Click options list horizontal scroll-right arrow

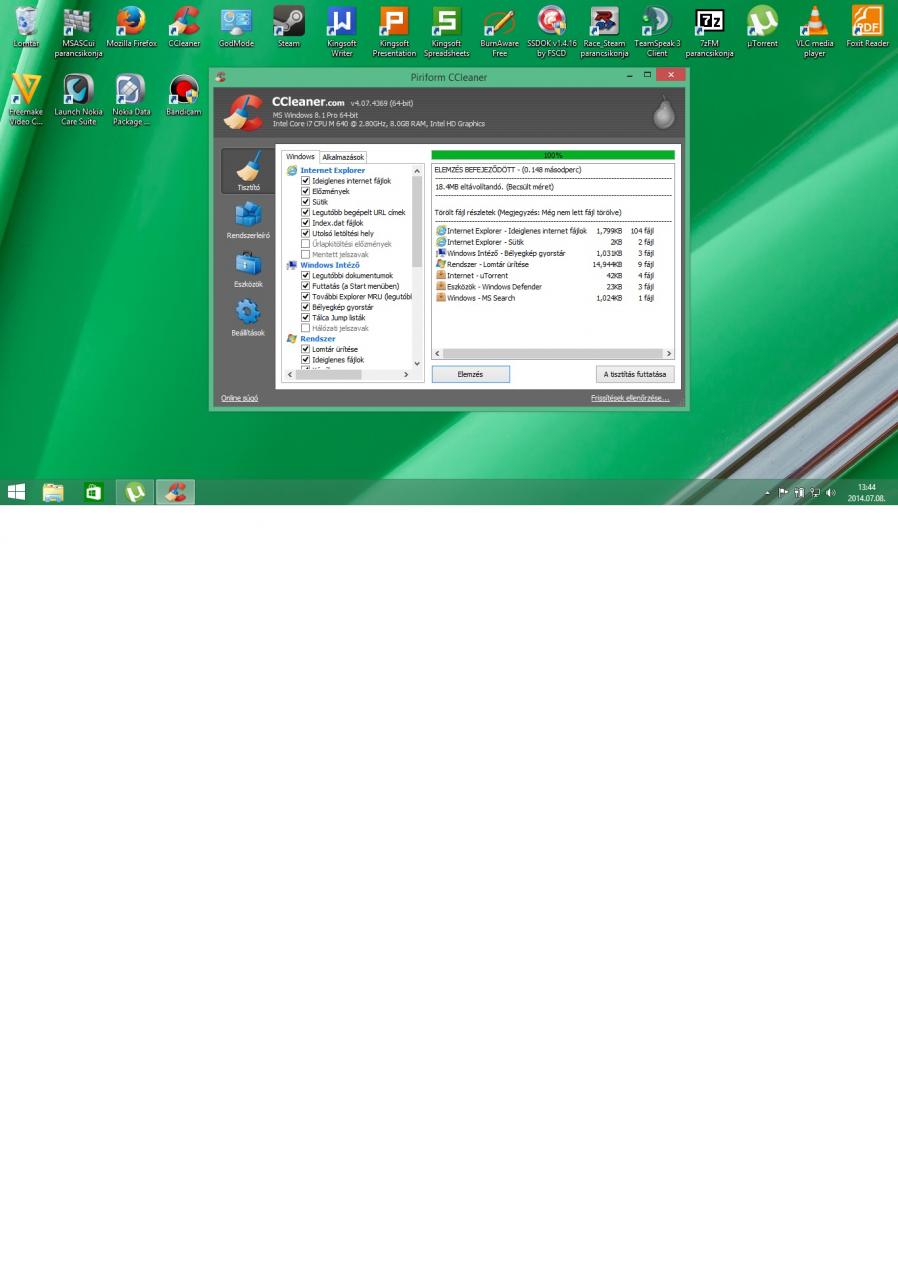pyautogui.click(x=406, y=374)
